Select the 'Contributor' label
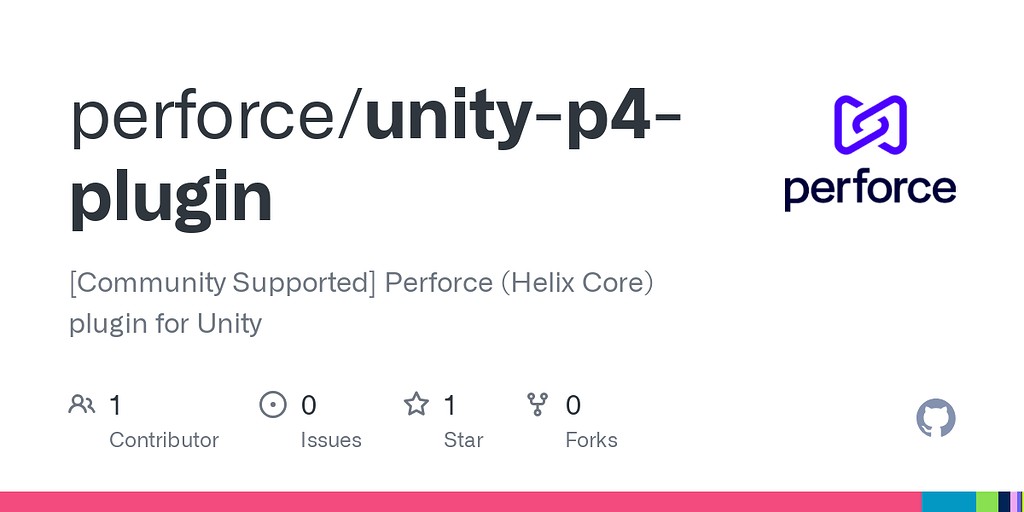The height and width of the screenshot is (512, 1024). coord(164,440)
